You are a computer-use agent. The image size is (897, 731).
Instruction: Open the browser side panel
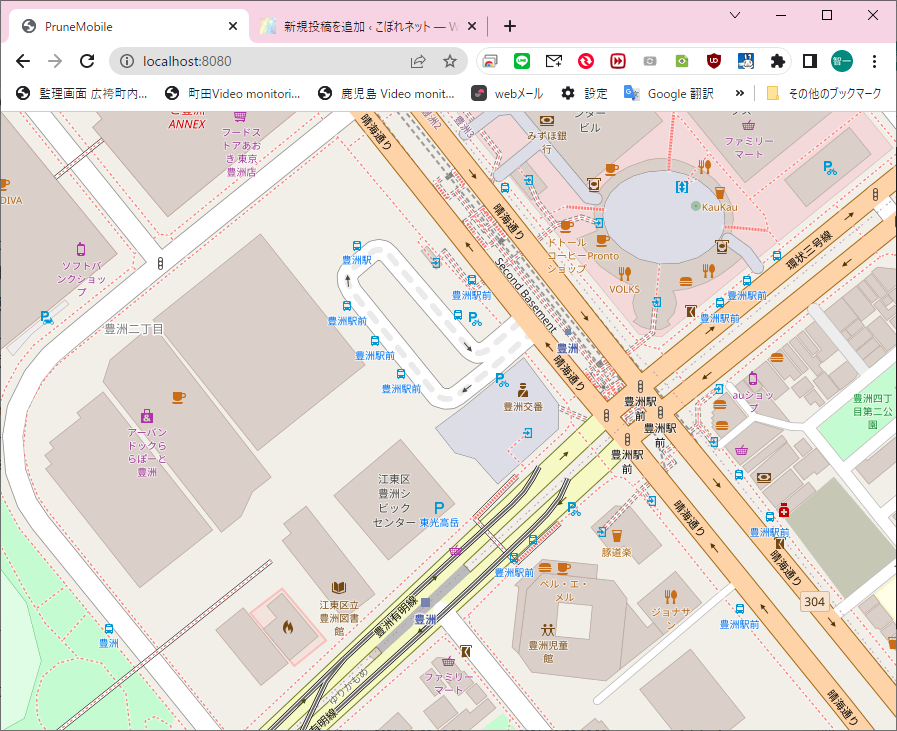(809, 61)
